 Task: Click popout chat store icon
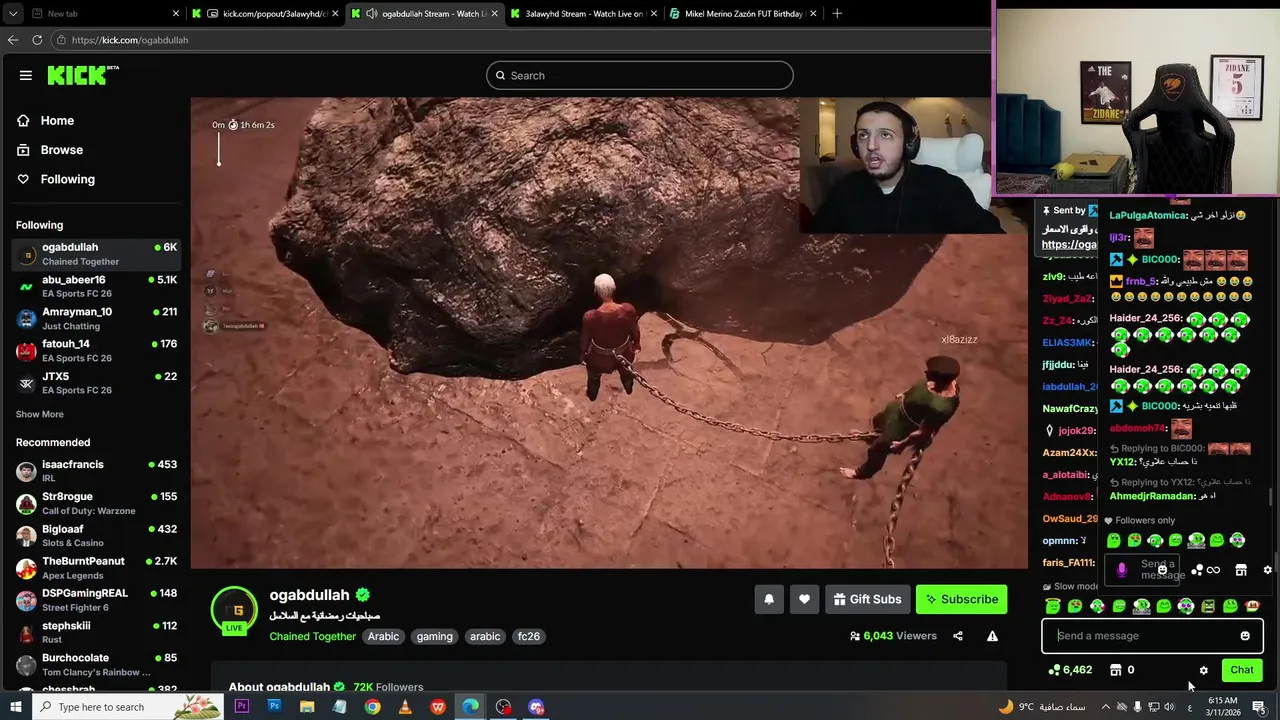pos(1241,570)
